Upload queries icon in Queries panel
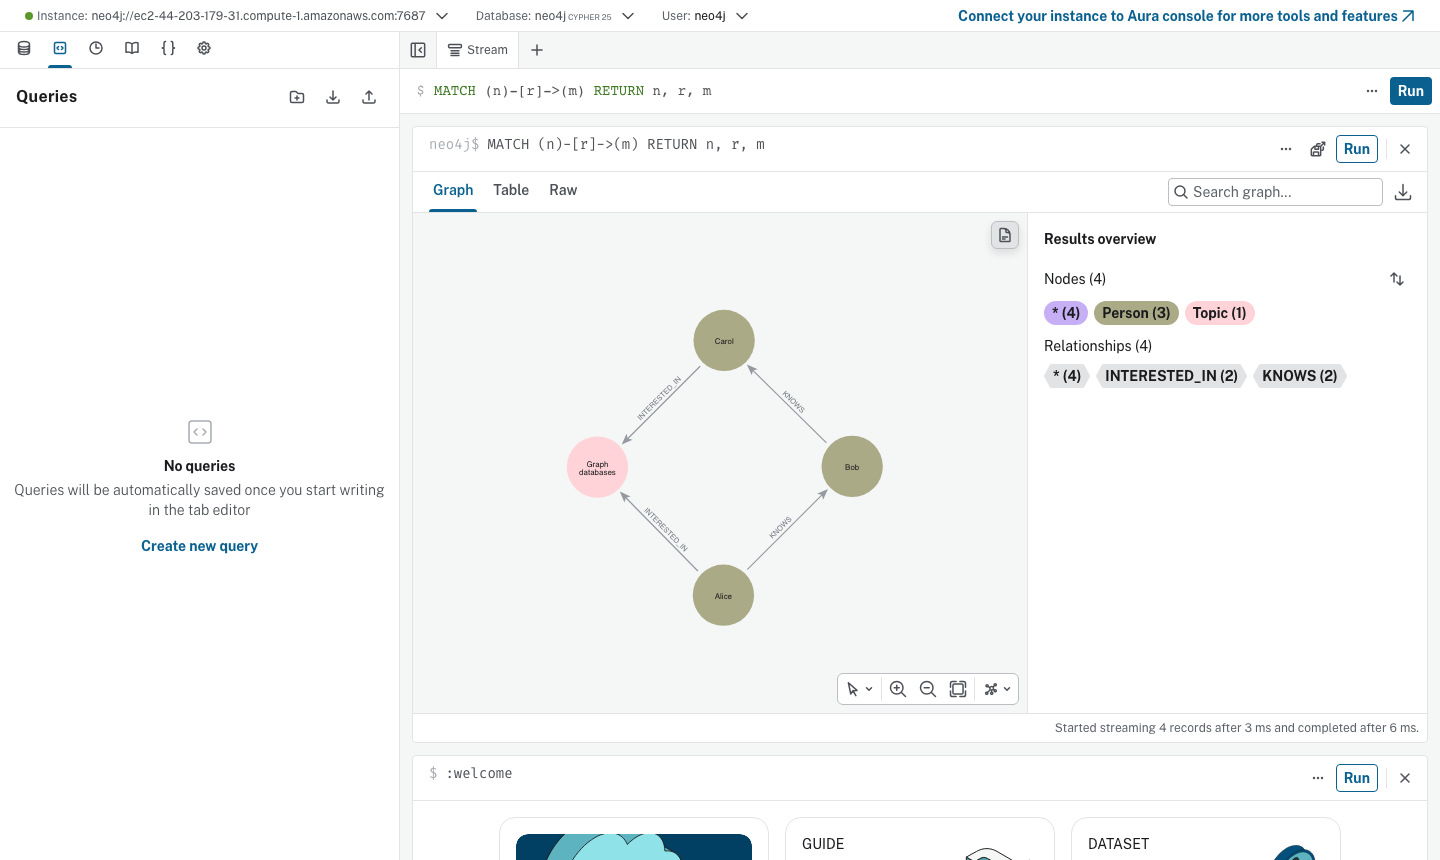Screen dimensions: 1440x860 (369, 97)
